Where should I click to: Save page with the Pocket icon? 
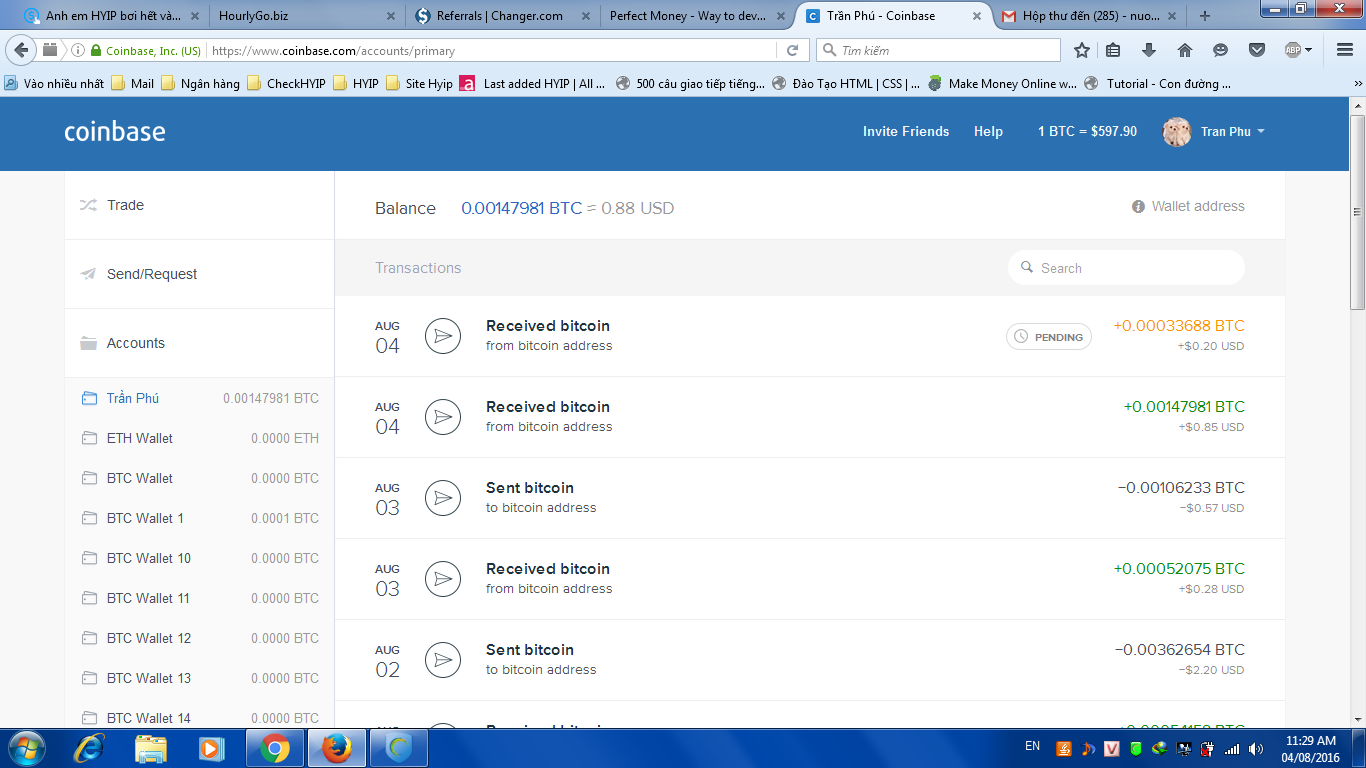tap(1257, 50)
